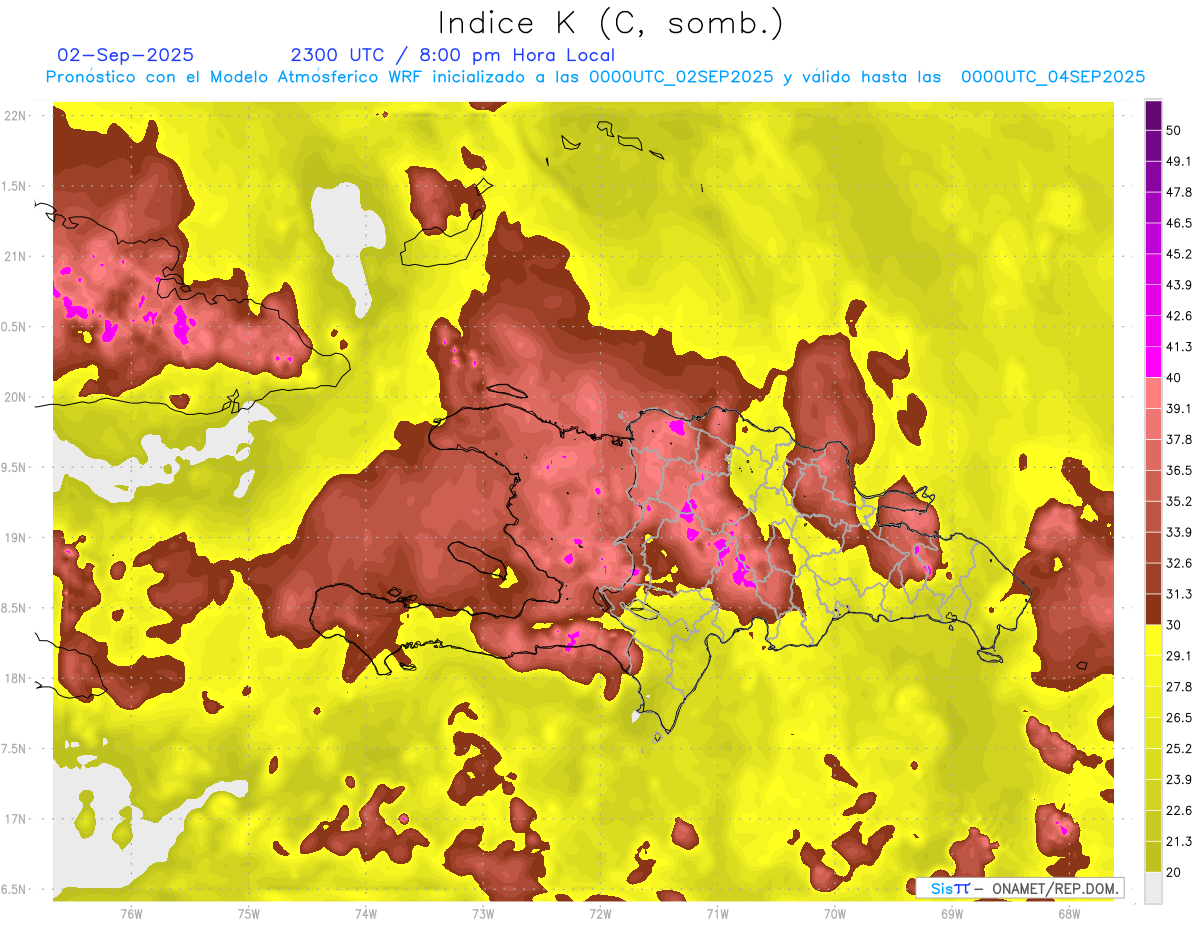This screenshot has width=1200, height=927.
Task: Click the '37.8' colorbar value
Action: point(1178,439)
